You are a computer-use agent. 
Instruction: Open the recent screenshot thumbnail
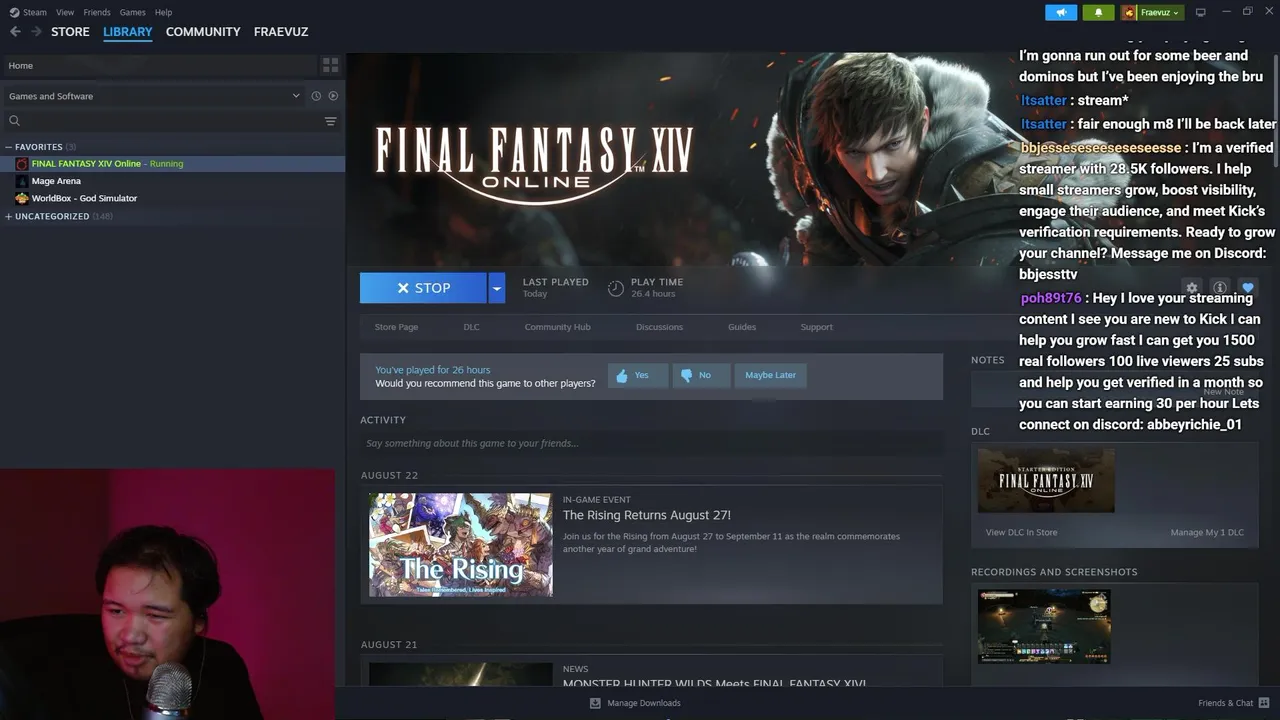pyautogui.click(x=1044, y=626)
